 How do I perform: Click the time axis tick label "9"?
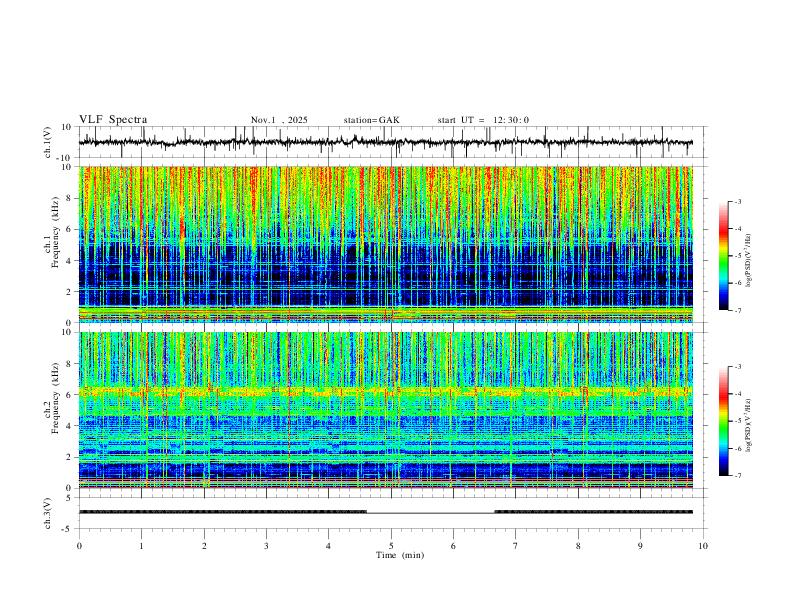640,546
